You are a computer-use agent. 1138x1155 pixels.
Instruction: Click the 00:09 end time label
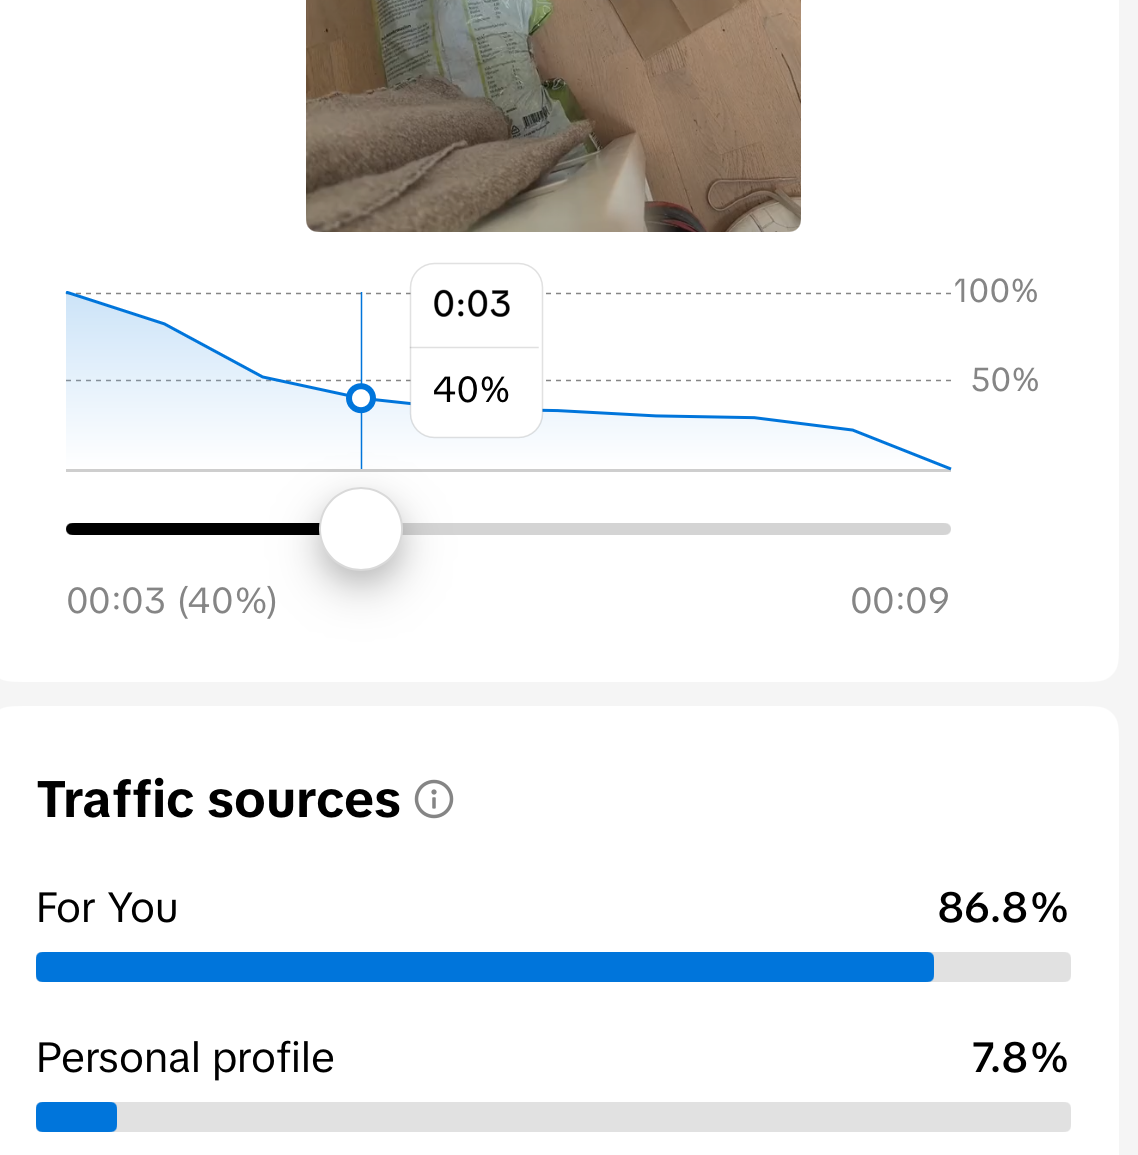pyautogui.click(x=899, y=601)
